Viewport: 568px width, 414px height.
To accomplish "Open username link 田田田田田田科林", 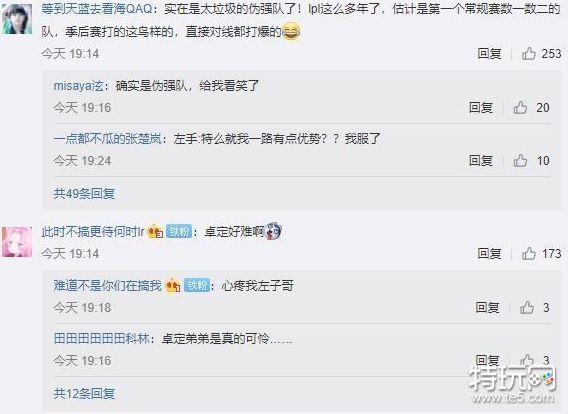I will pyautogui.click(x=102, y=339).
